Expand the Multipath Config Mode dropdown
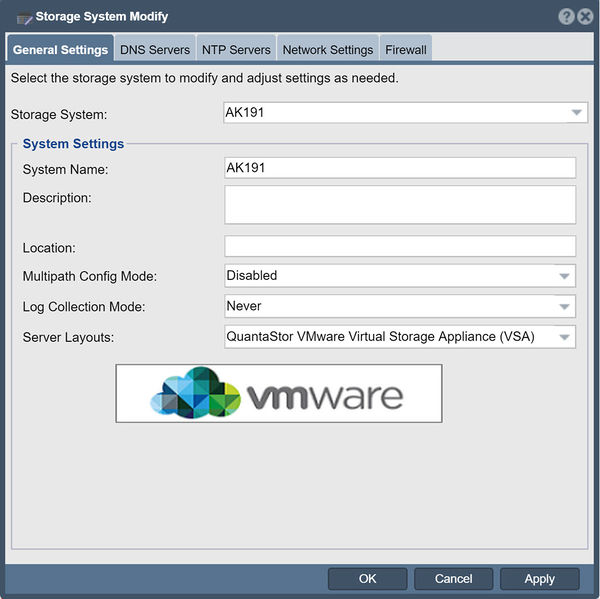Viewport: 600px width, 599px height. 400,276
